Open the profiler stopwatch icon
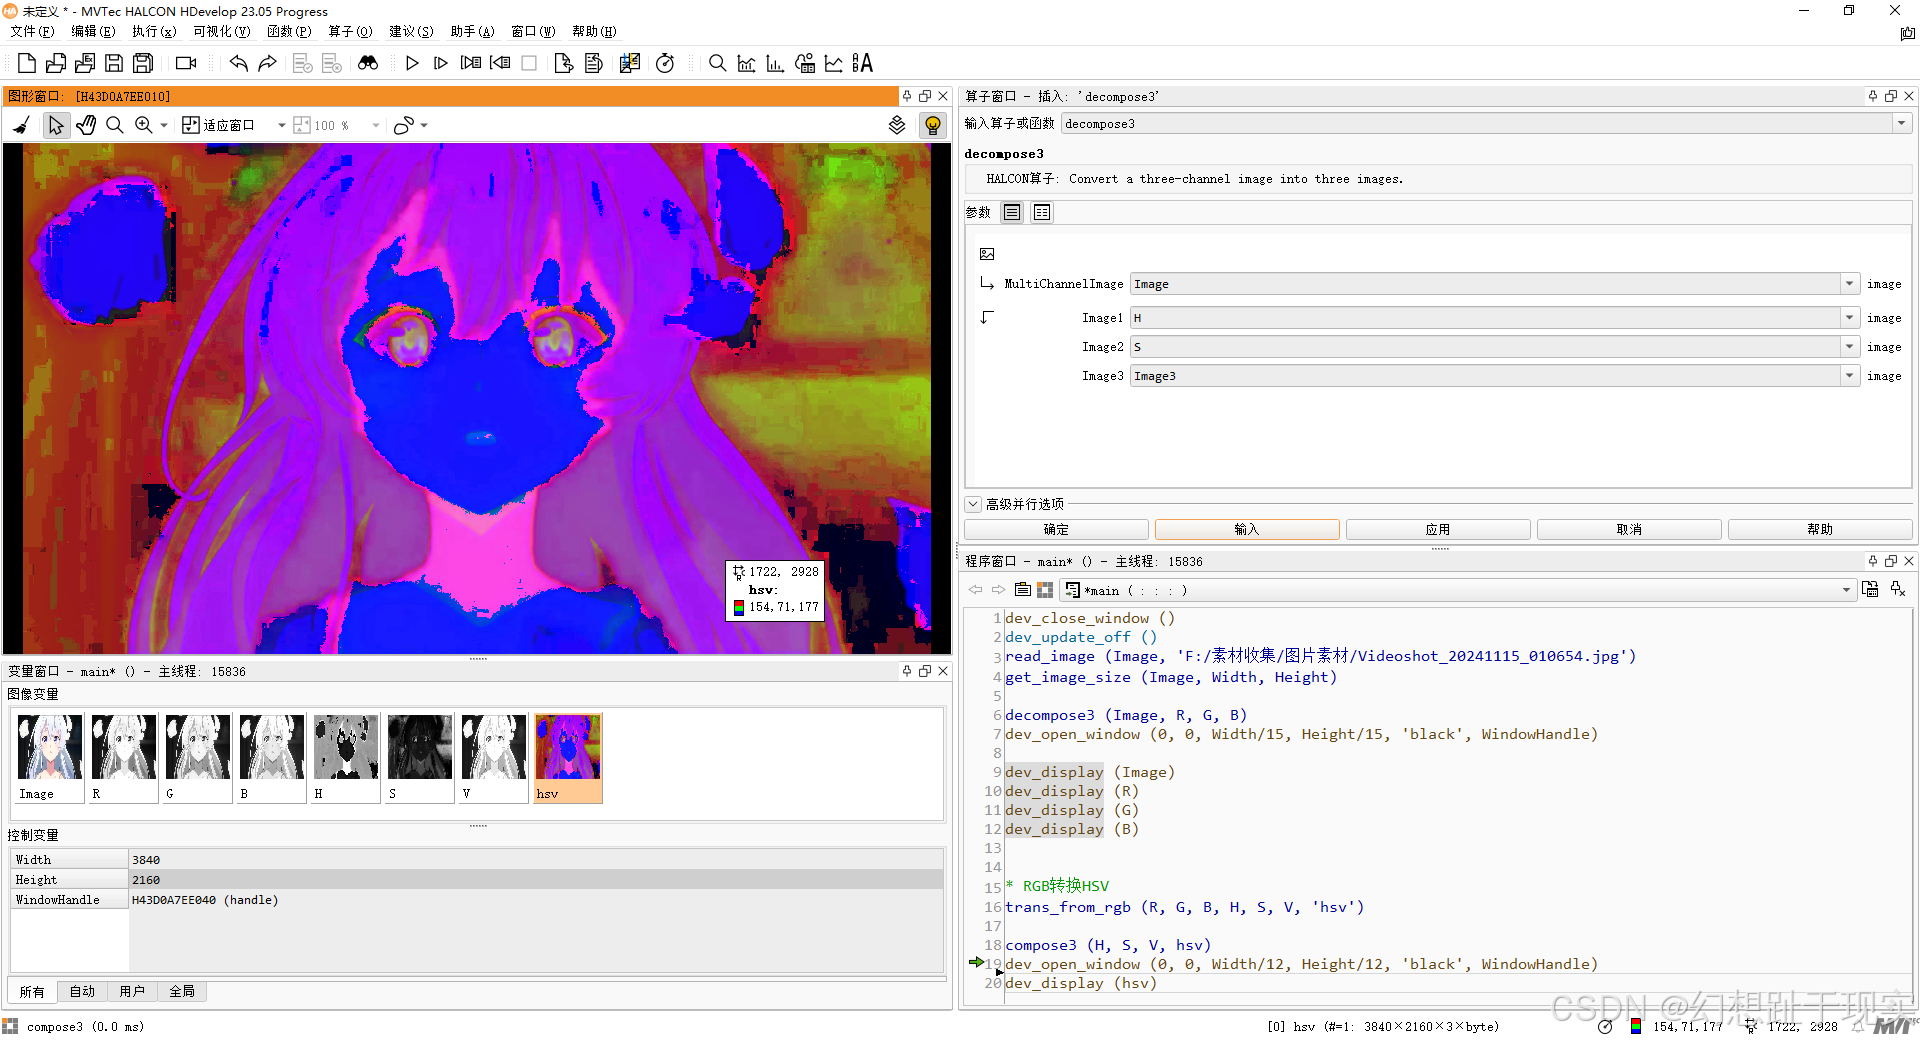 [x=665, y=63]
